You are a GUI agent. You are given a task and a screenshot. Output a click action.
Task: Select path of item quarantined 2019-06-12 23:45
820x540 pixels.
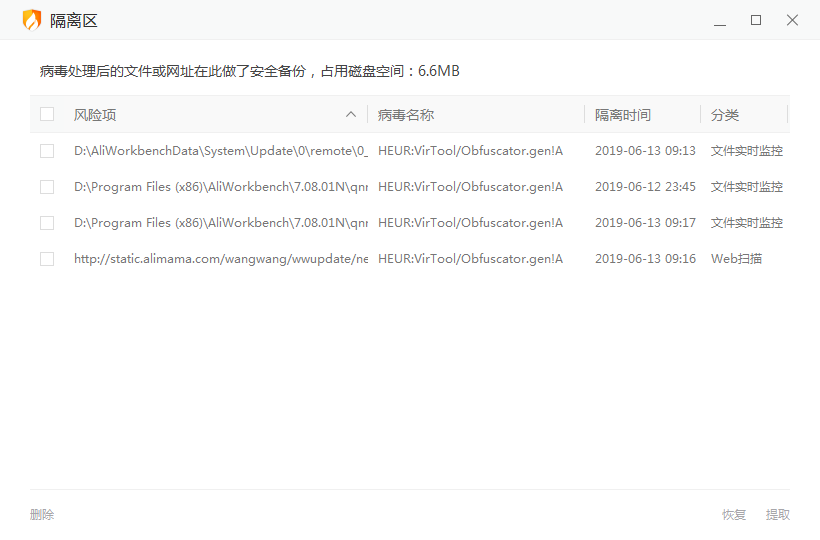tap(221, 187)
